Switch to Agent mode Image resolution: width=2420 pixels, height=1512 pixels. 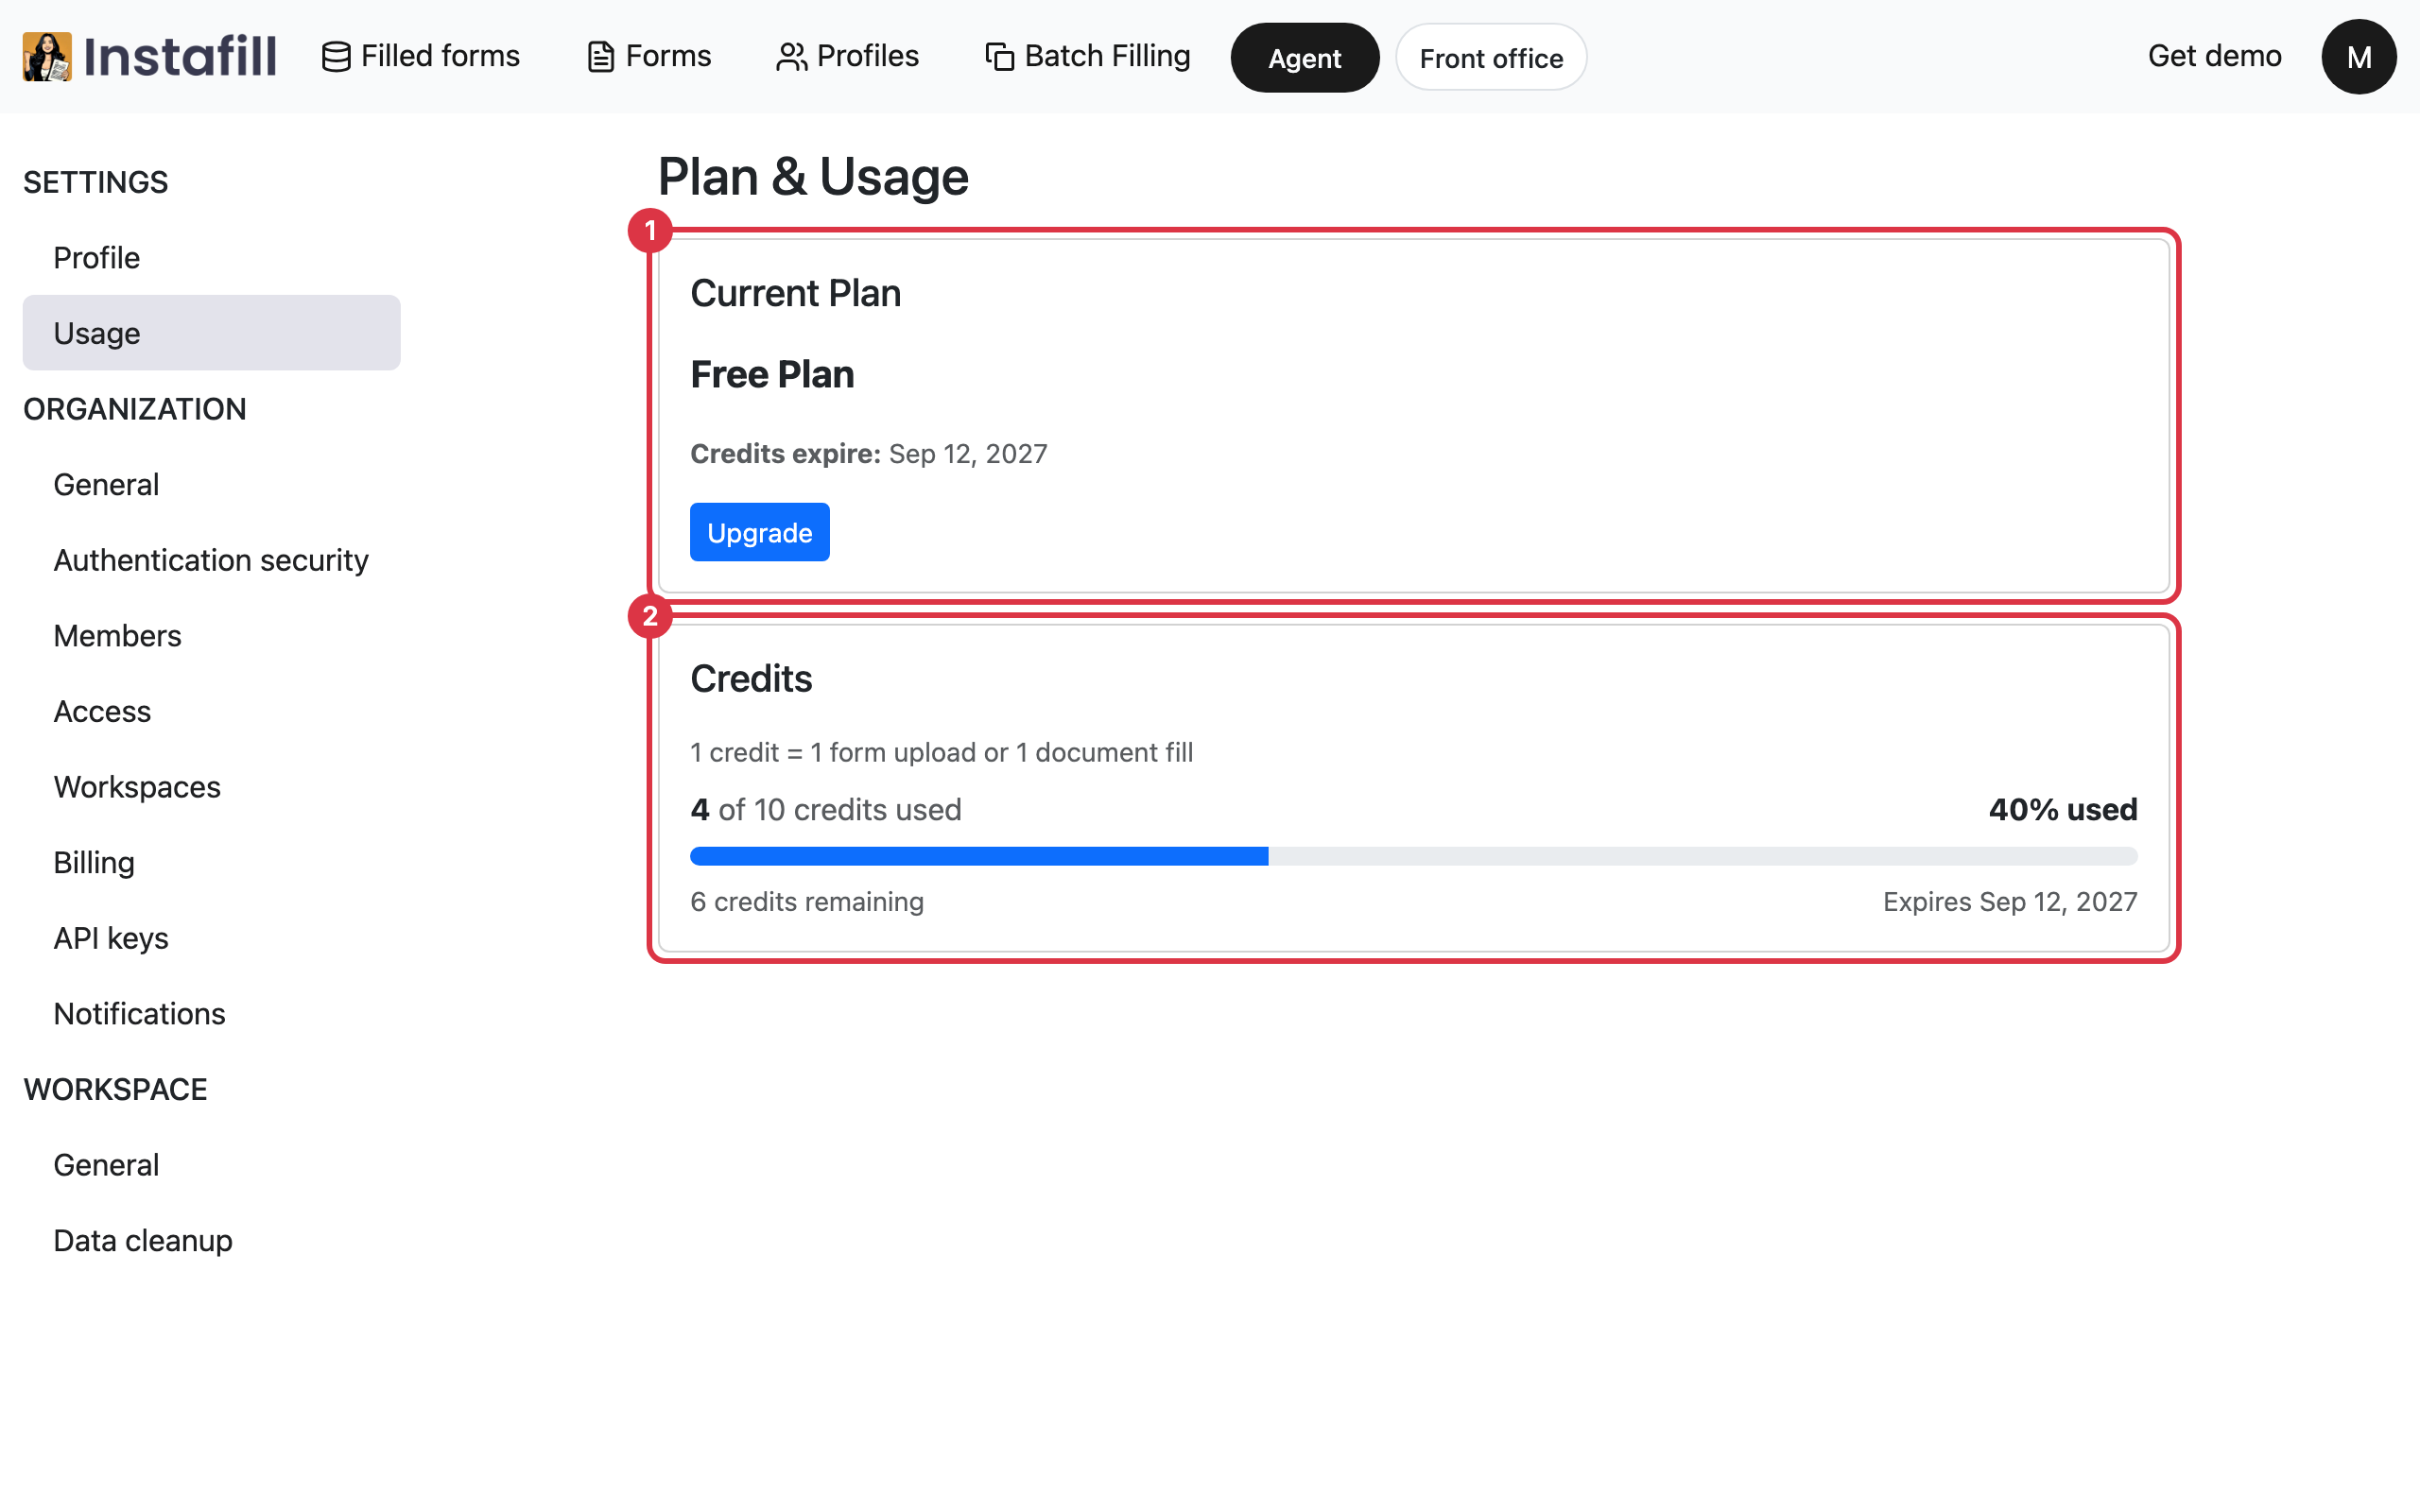click(1304, 58)
